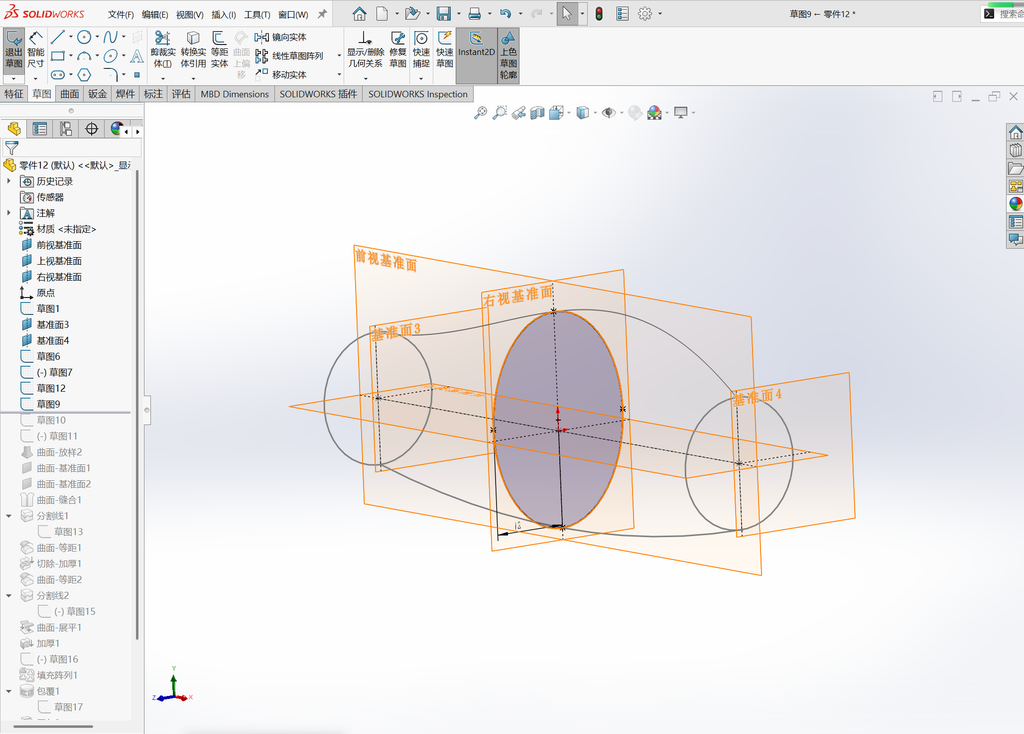Open the Display Style dropdown arrow
The height and width of the screenshot is (734, 1024).
pos(596,113)
